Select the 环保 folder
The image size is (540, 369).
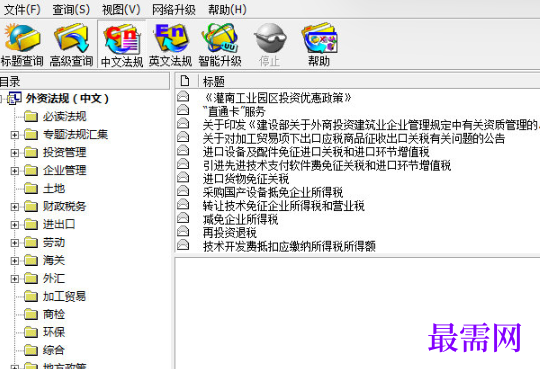click(x=54, y=332)
